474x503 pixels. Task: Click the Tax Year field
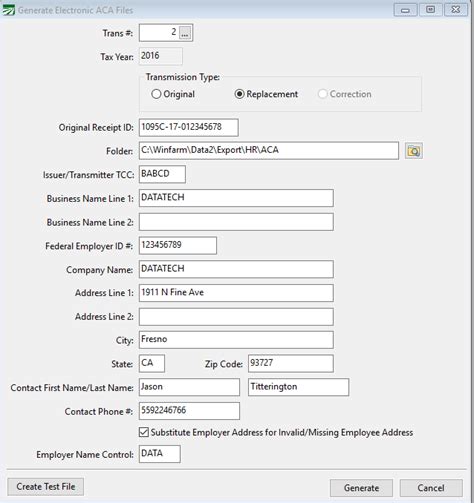[161, 56]
